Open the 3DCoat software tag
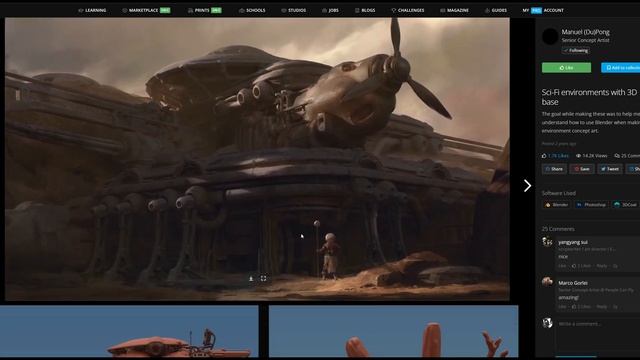 click(x=626, y=205)
